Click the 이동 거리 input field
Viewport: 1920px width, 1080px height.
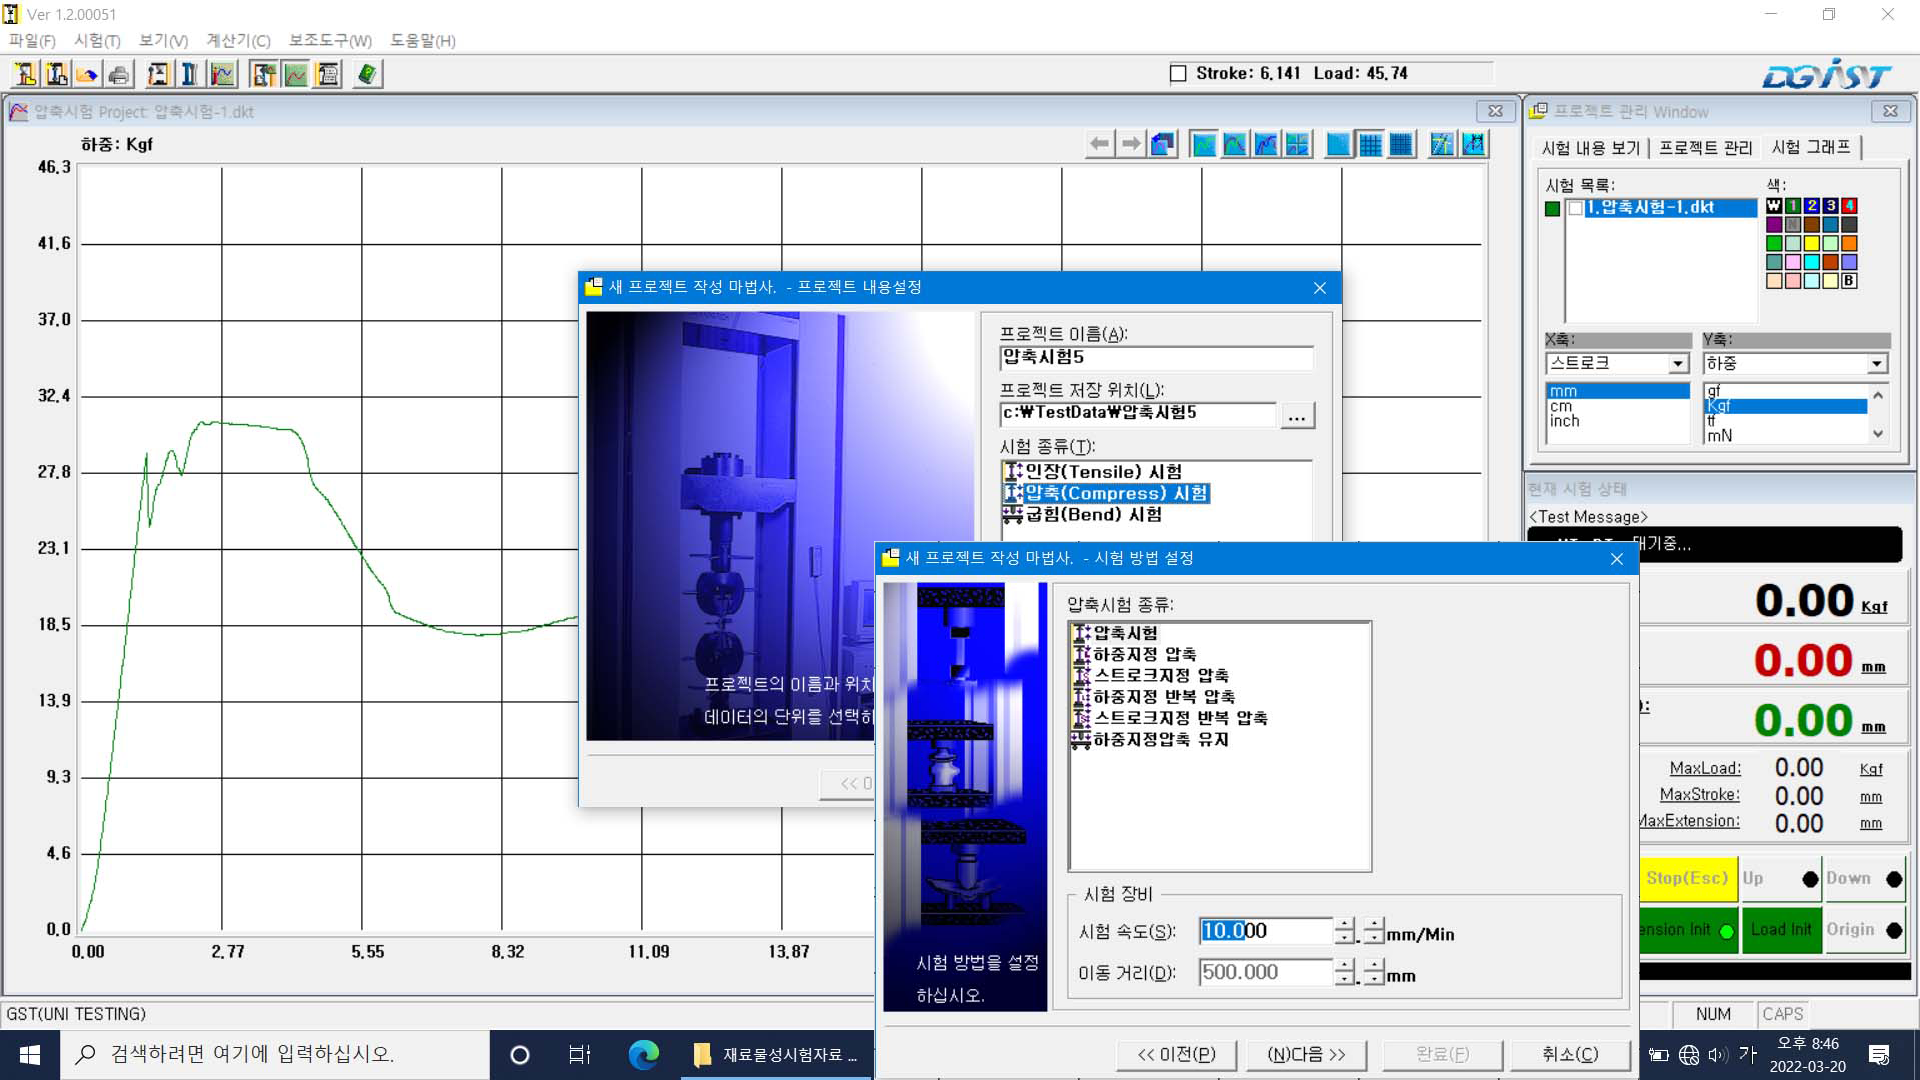pos(1265,972)
